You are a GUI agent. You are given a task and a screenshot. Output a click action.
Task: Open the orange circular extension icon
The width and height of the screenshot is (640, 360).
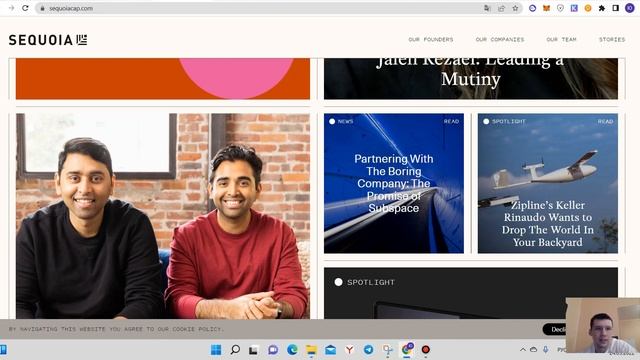coord(588,8)
